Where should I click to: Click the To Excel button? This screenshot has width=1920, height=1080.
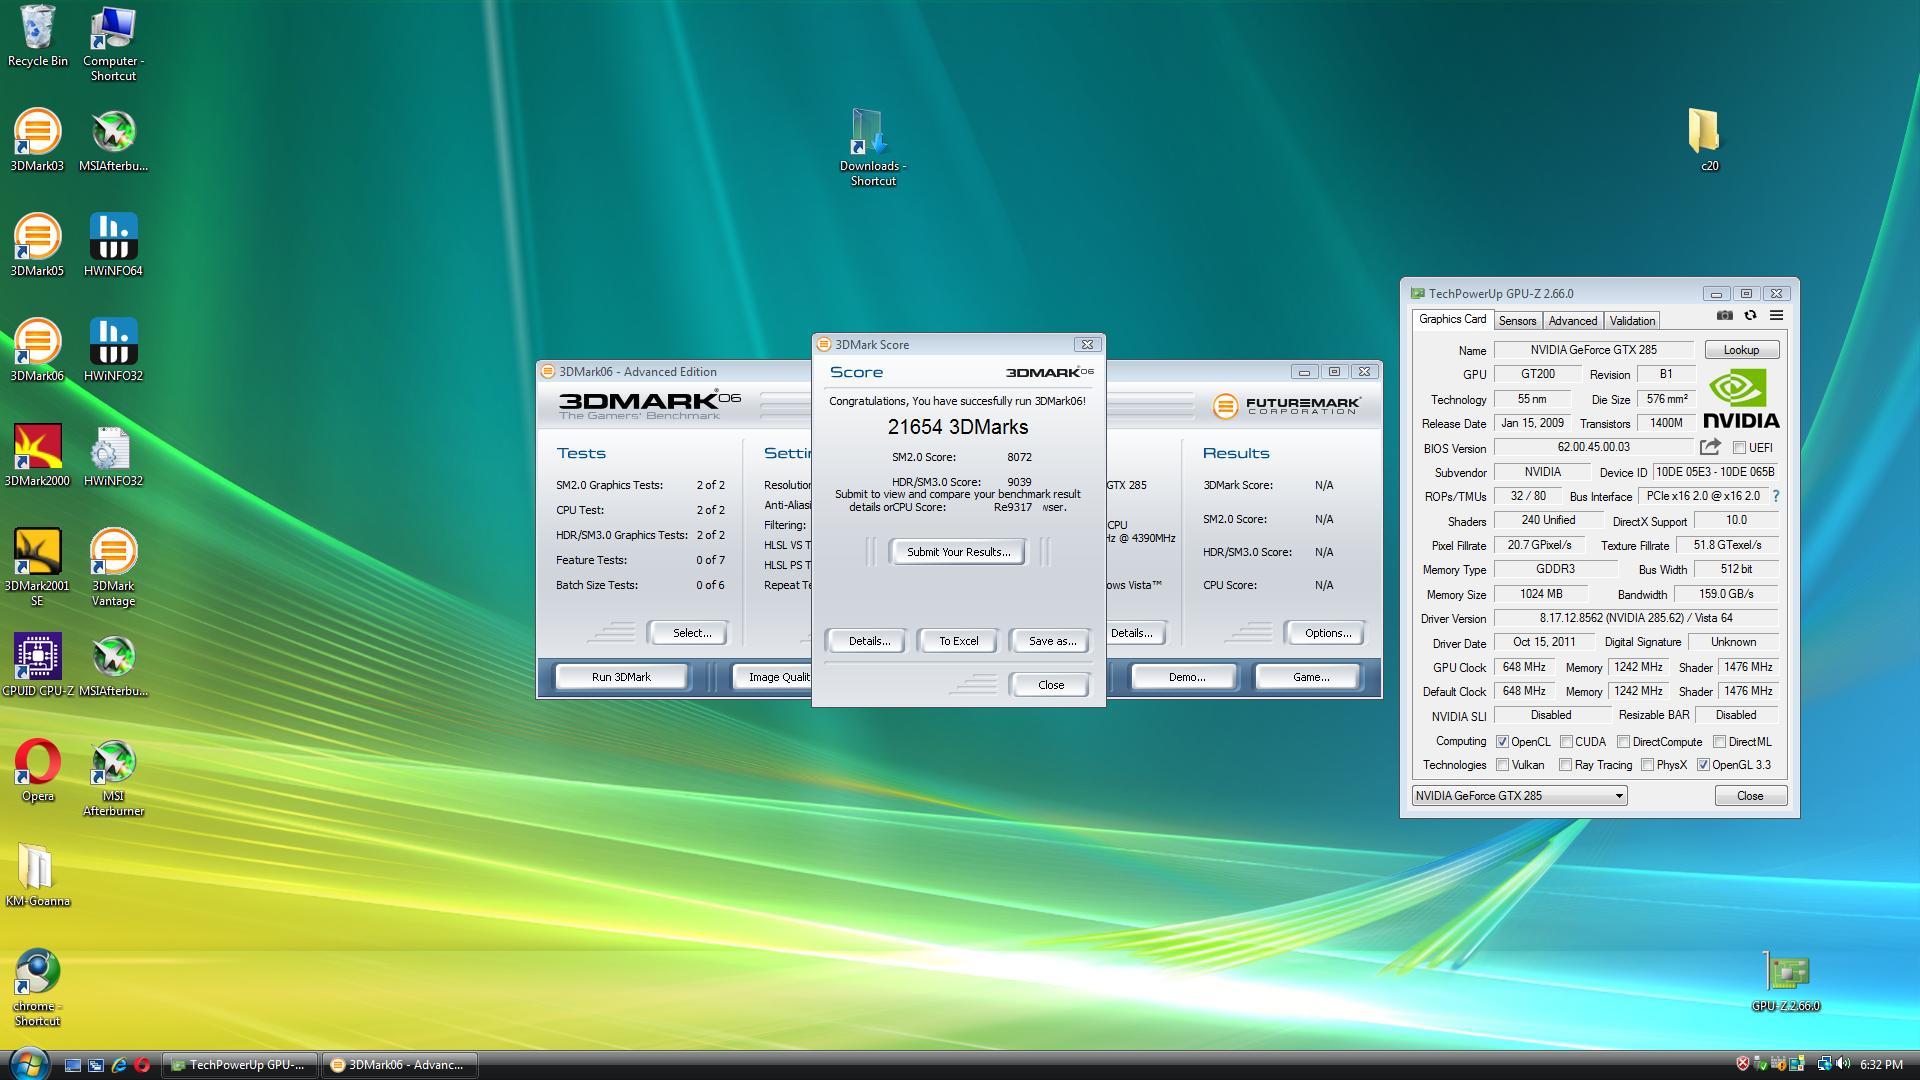click(957, 641)
